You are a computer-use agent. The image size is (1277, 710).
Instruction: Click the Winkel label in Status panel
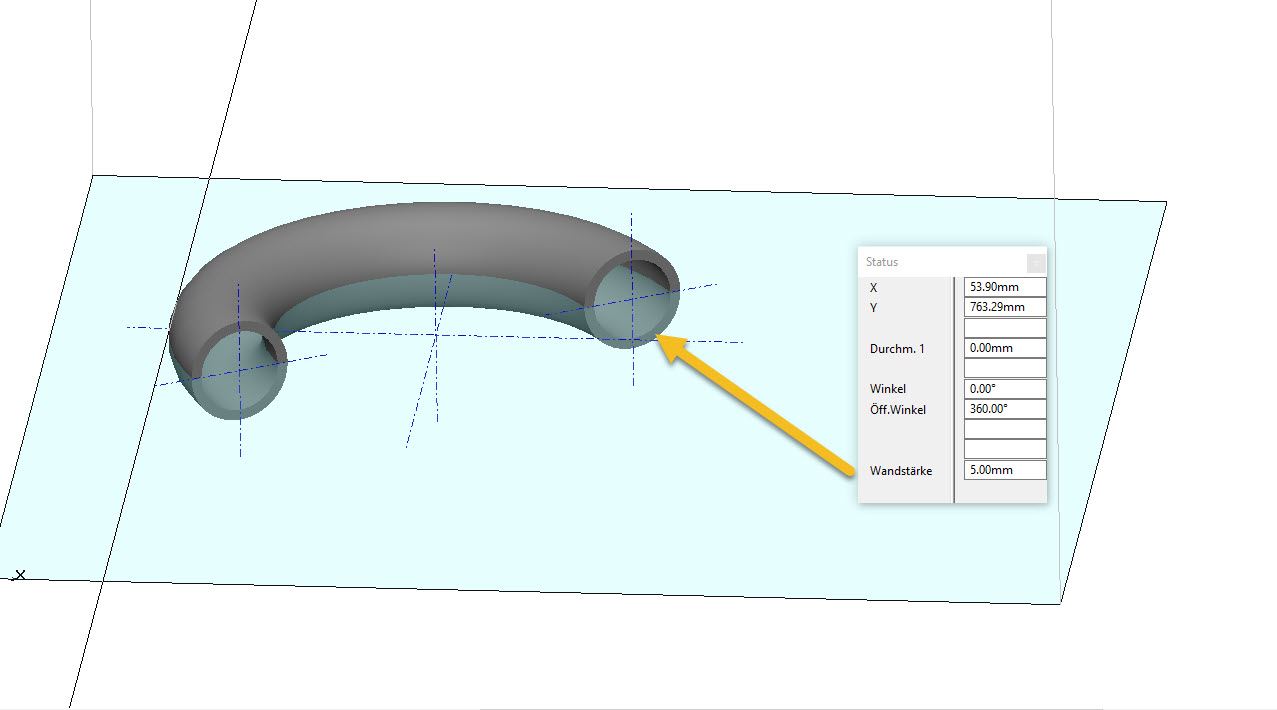(x=888, y=388)
